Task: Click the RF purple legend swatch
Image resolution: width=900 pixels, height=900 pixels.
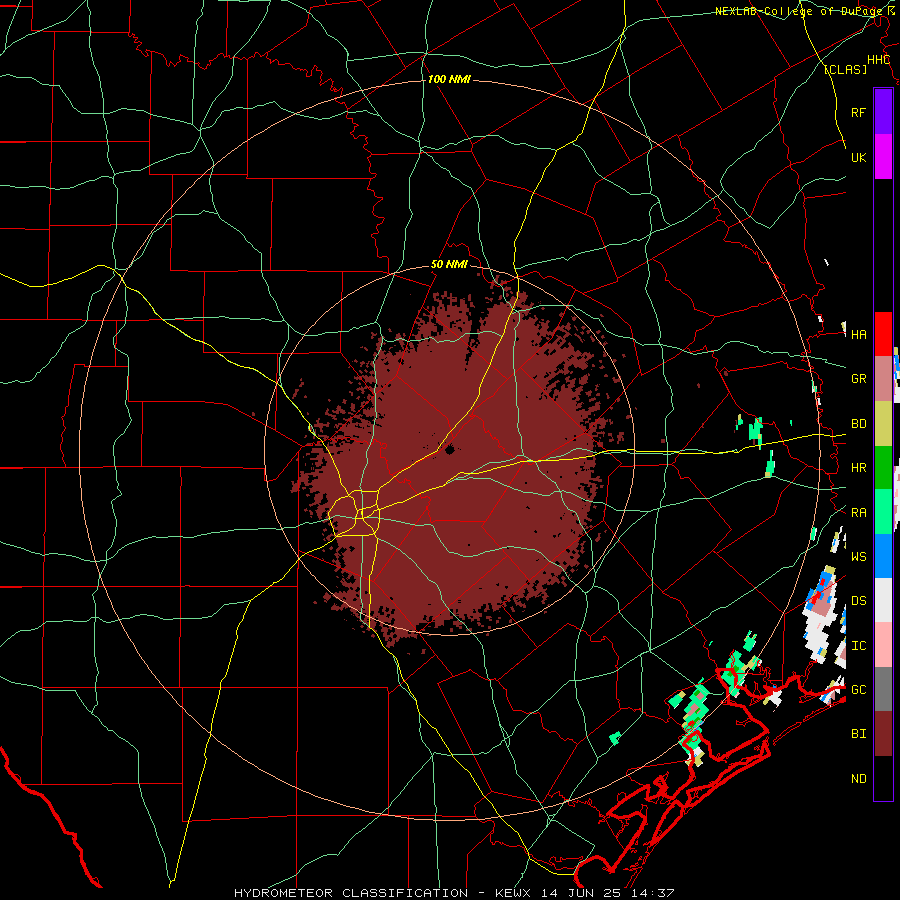Action: pos(883,112)
